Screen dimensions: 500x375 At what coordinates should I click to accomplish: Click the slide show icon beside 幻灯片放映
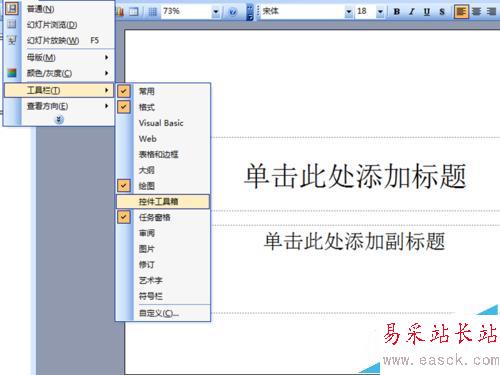pos(12,40)
